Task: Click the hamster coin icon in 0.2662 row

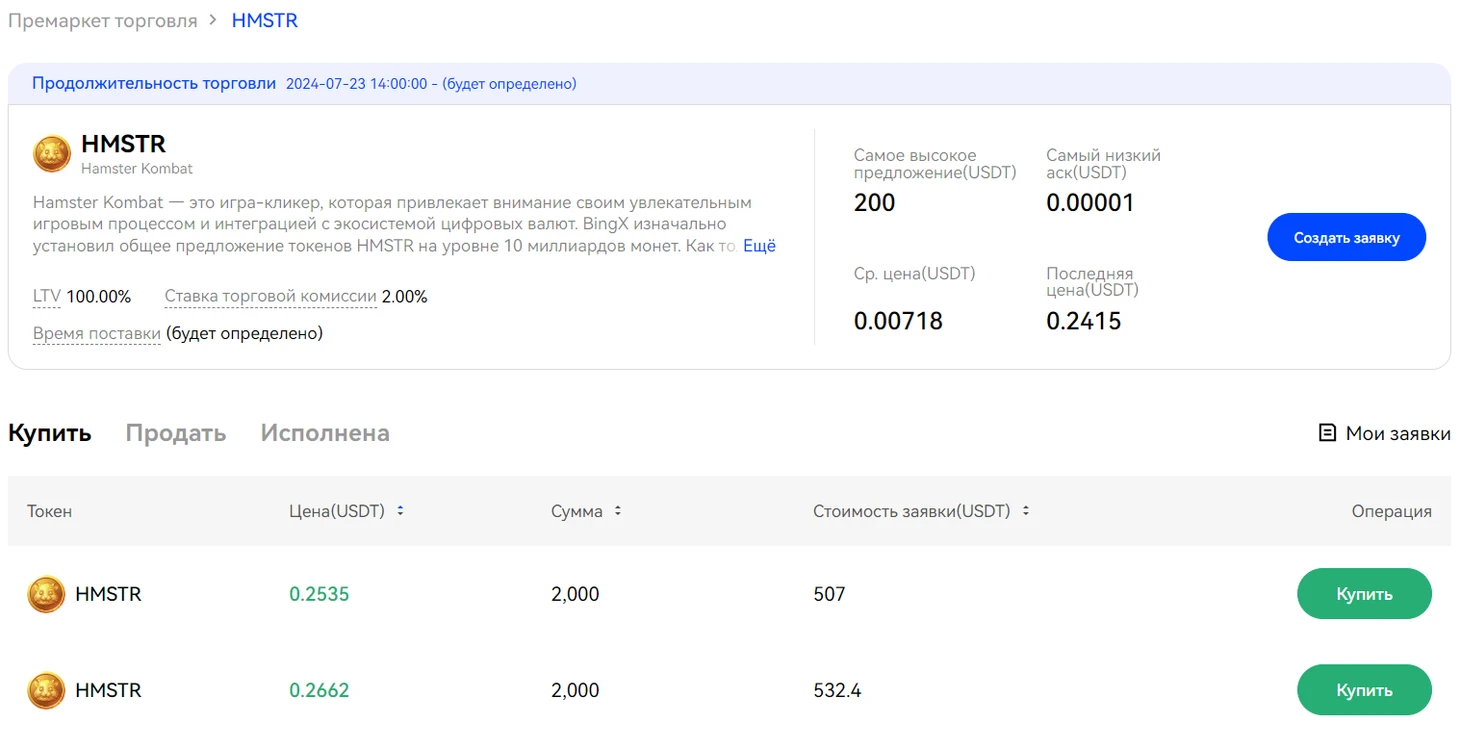Action: pyautogui.click(x=46, y=690)
